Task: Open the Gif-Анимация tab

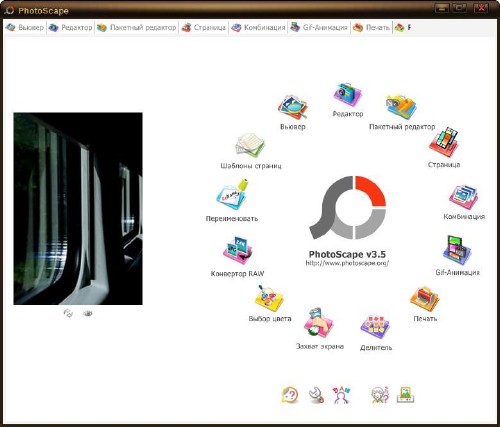Action: tap(319, 28)
